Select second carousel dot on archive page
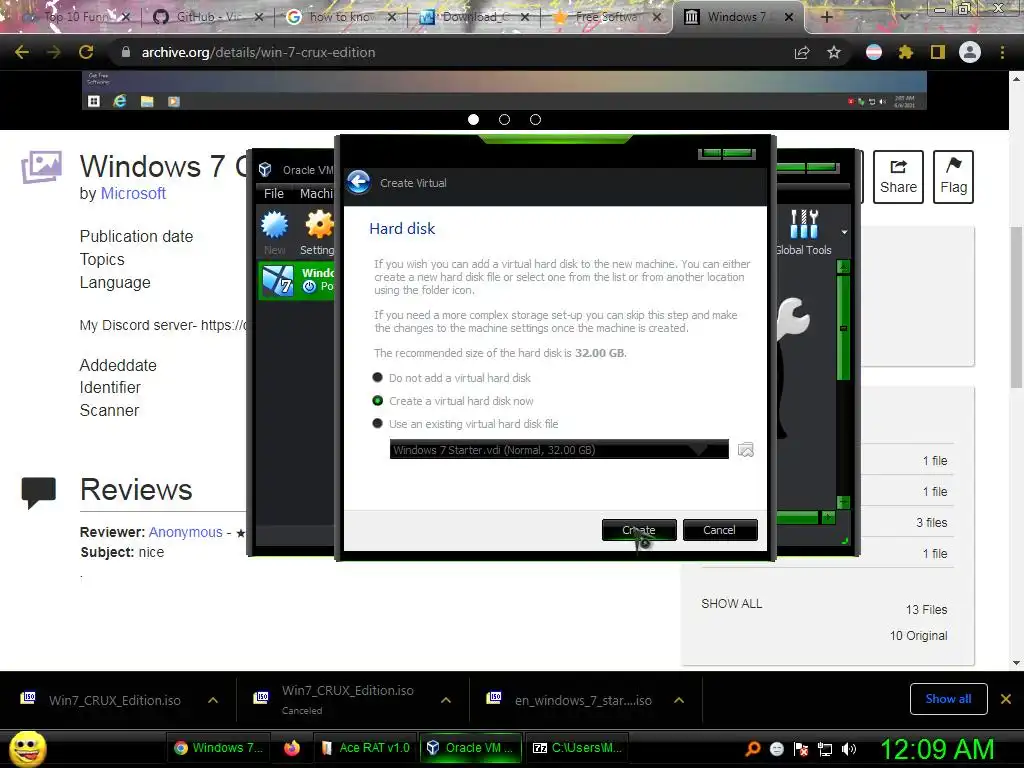The width and height of the screenshot is (1024, 768). [x=504, y=120]
